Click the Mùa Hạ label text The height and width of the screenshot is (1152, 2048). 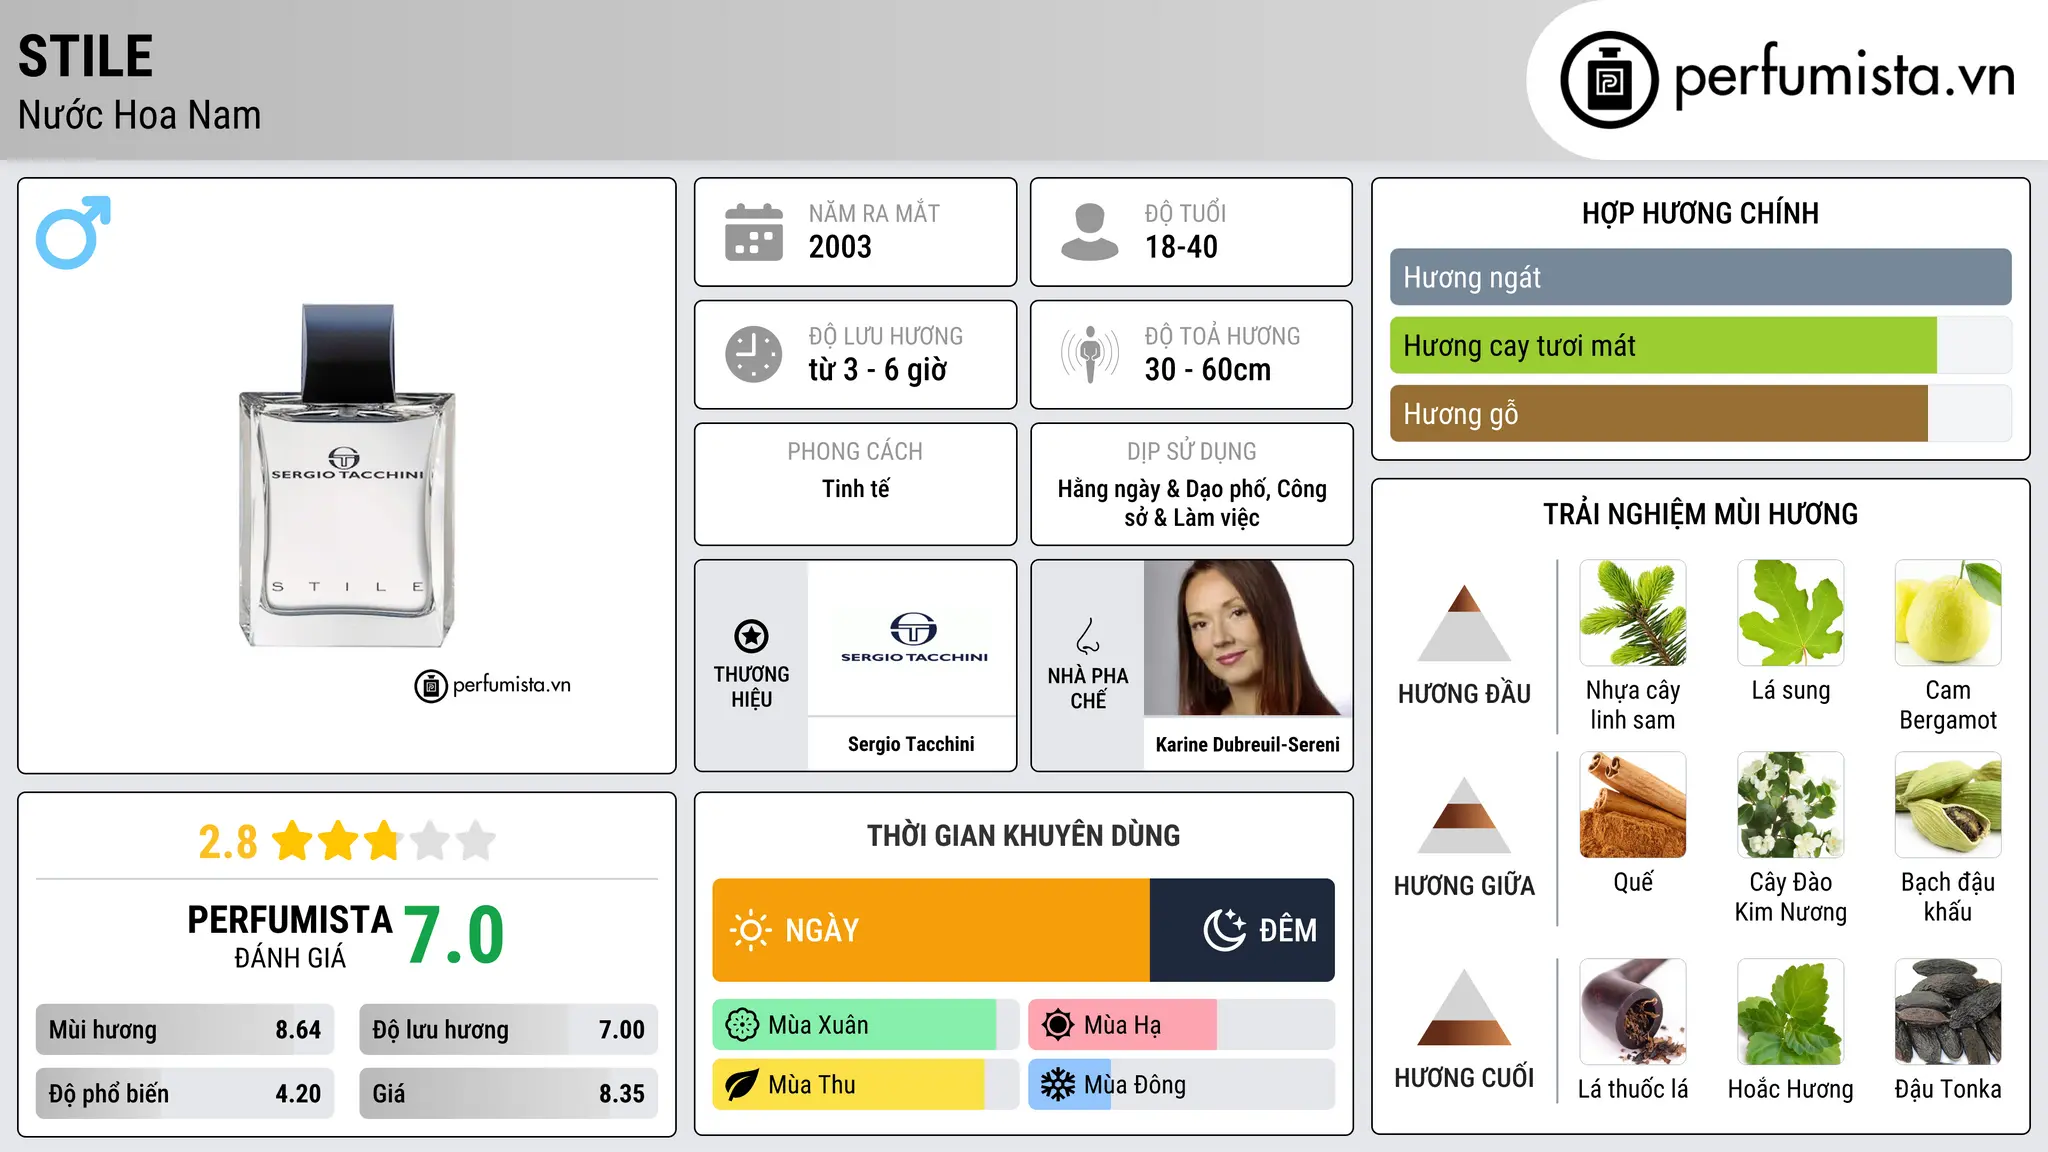pyautogui.click(x=1123, y=1025)
